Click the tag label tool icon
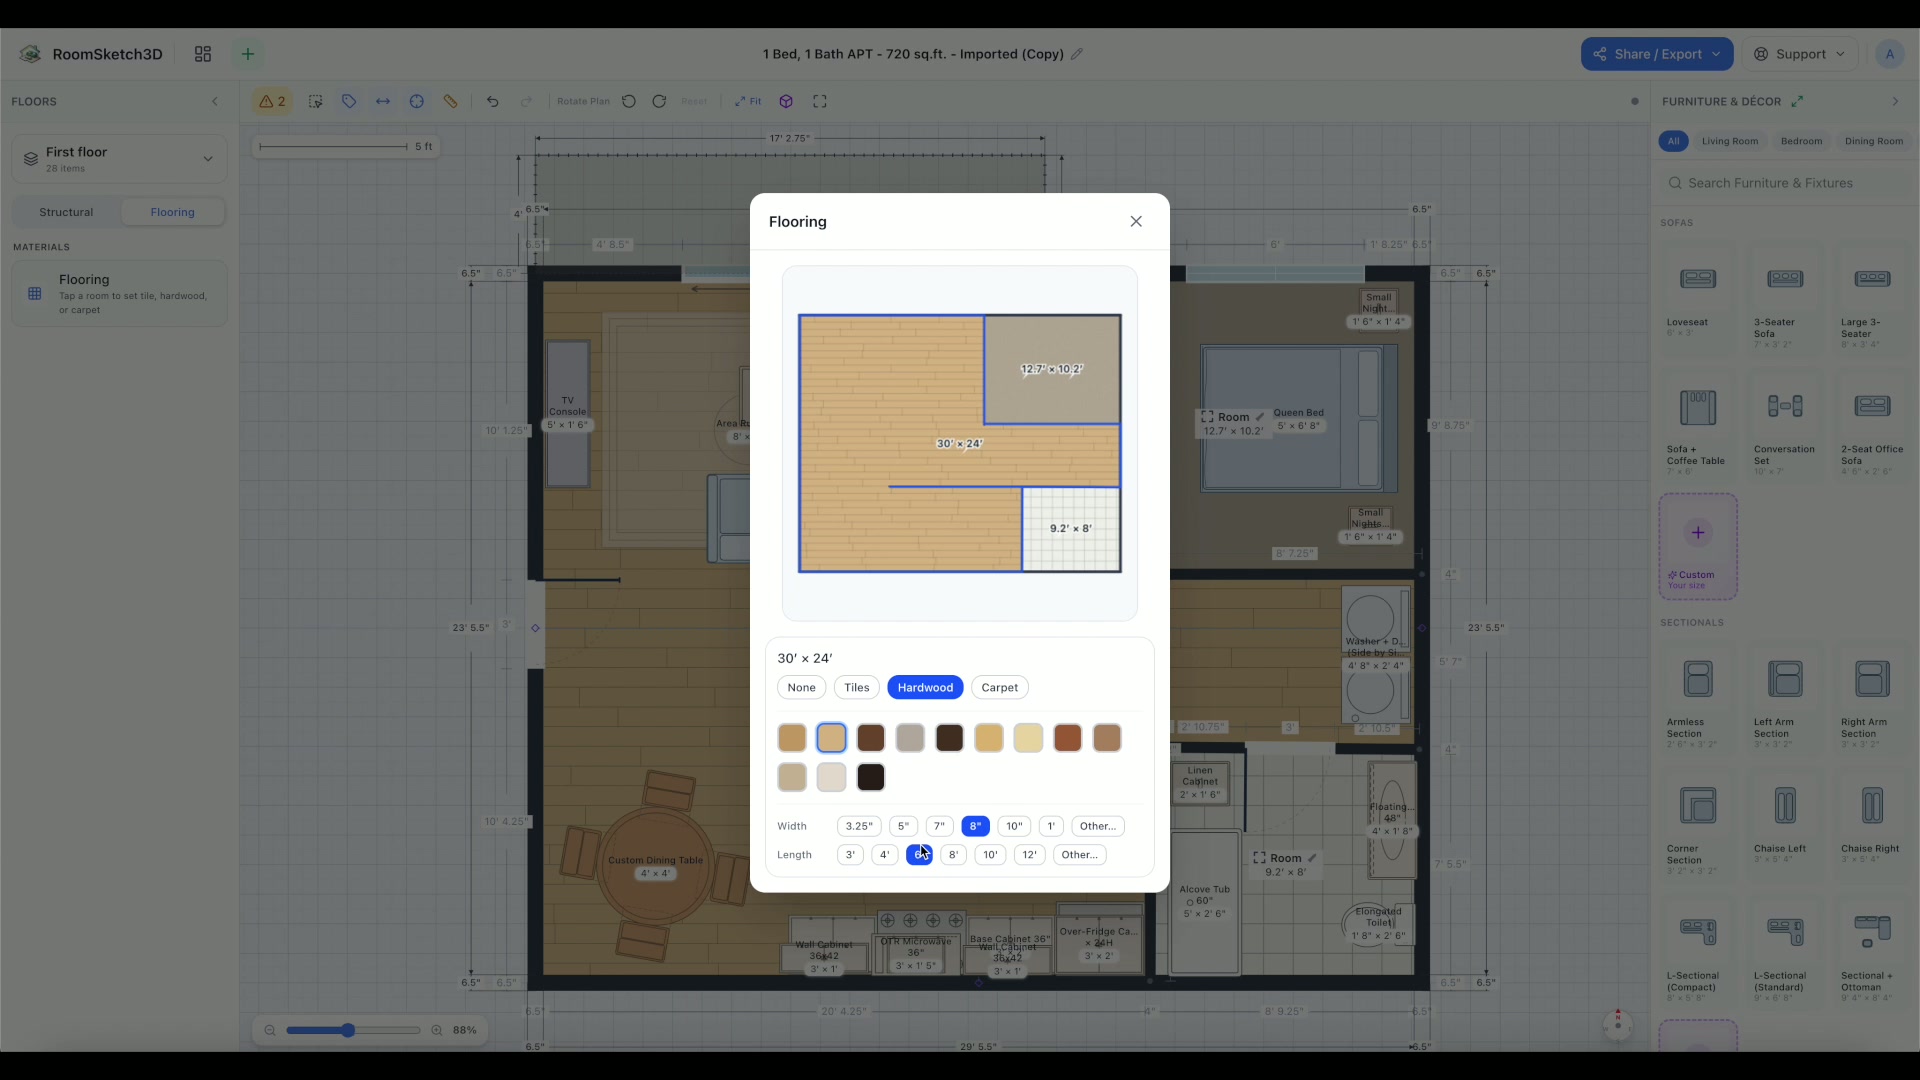Screen dimensions: 1920x1080 click(349, 101)
